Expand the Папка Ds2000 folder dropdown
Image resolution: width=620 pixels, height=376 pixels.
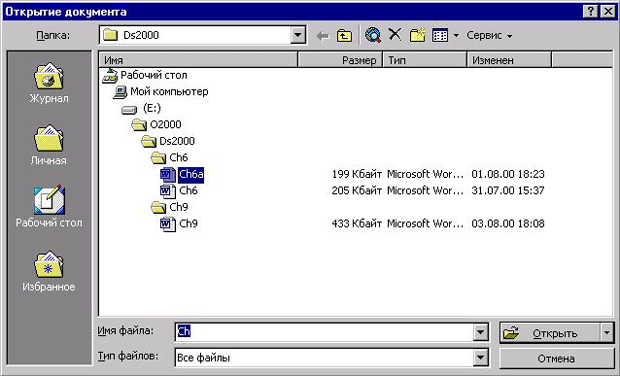[298, 35]
